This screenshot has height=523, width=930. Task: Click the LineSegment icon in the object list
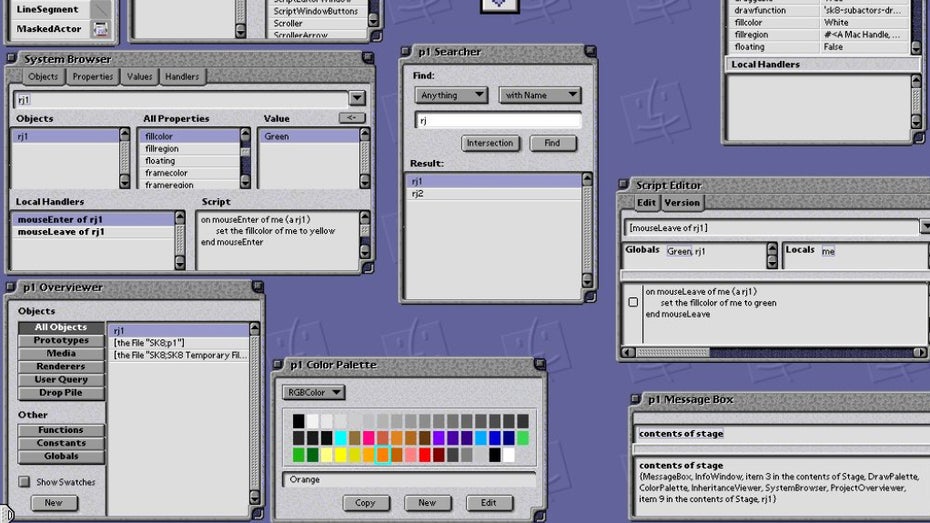[x=100, y=9]
